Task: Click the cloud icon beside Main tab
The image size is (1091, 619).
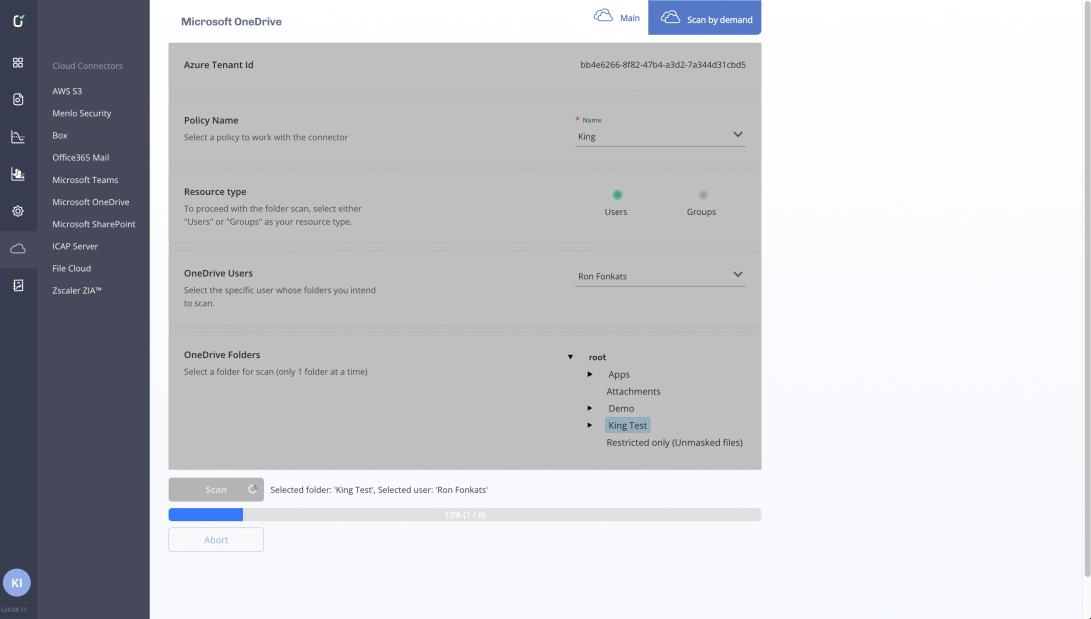Action: (x=603, y=15)
